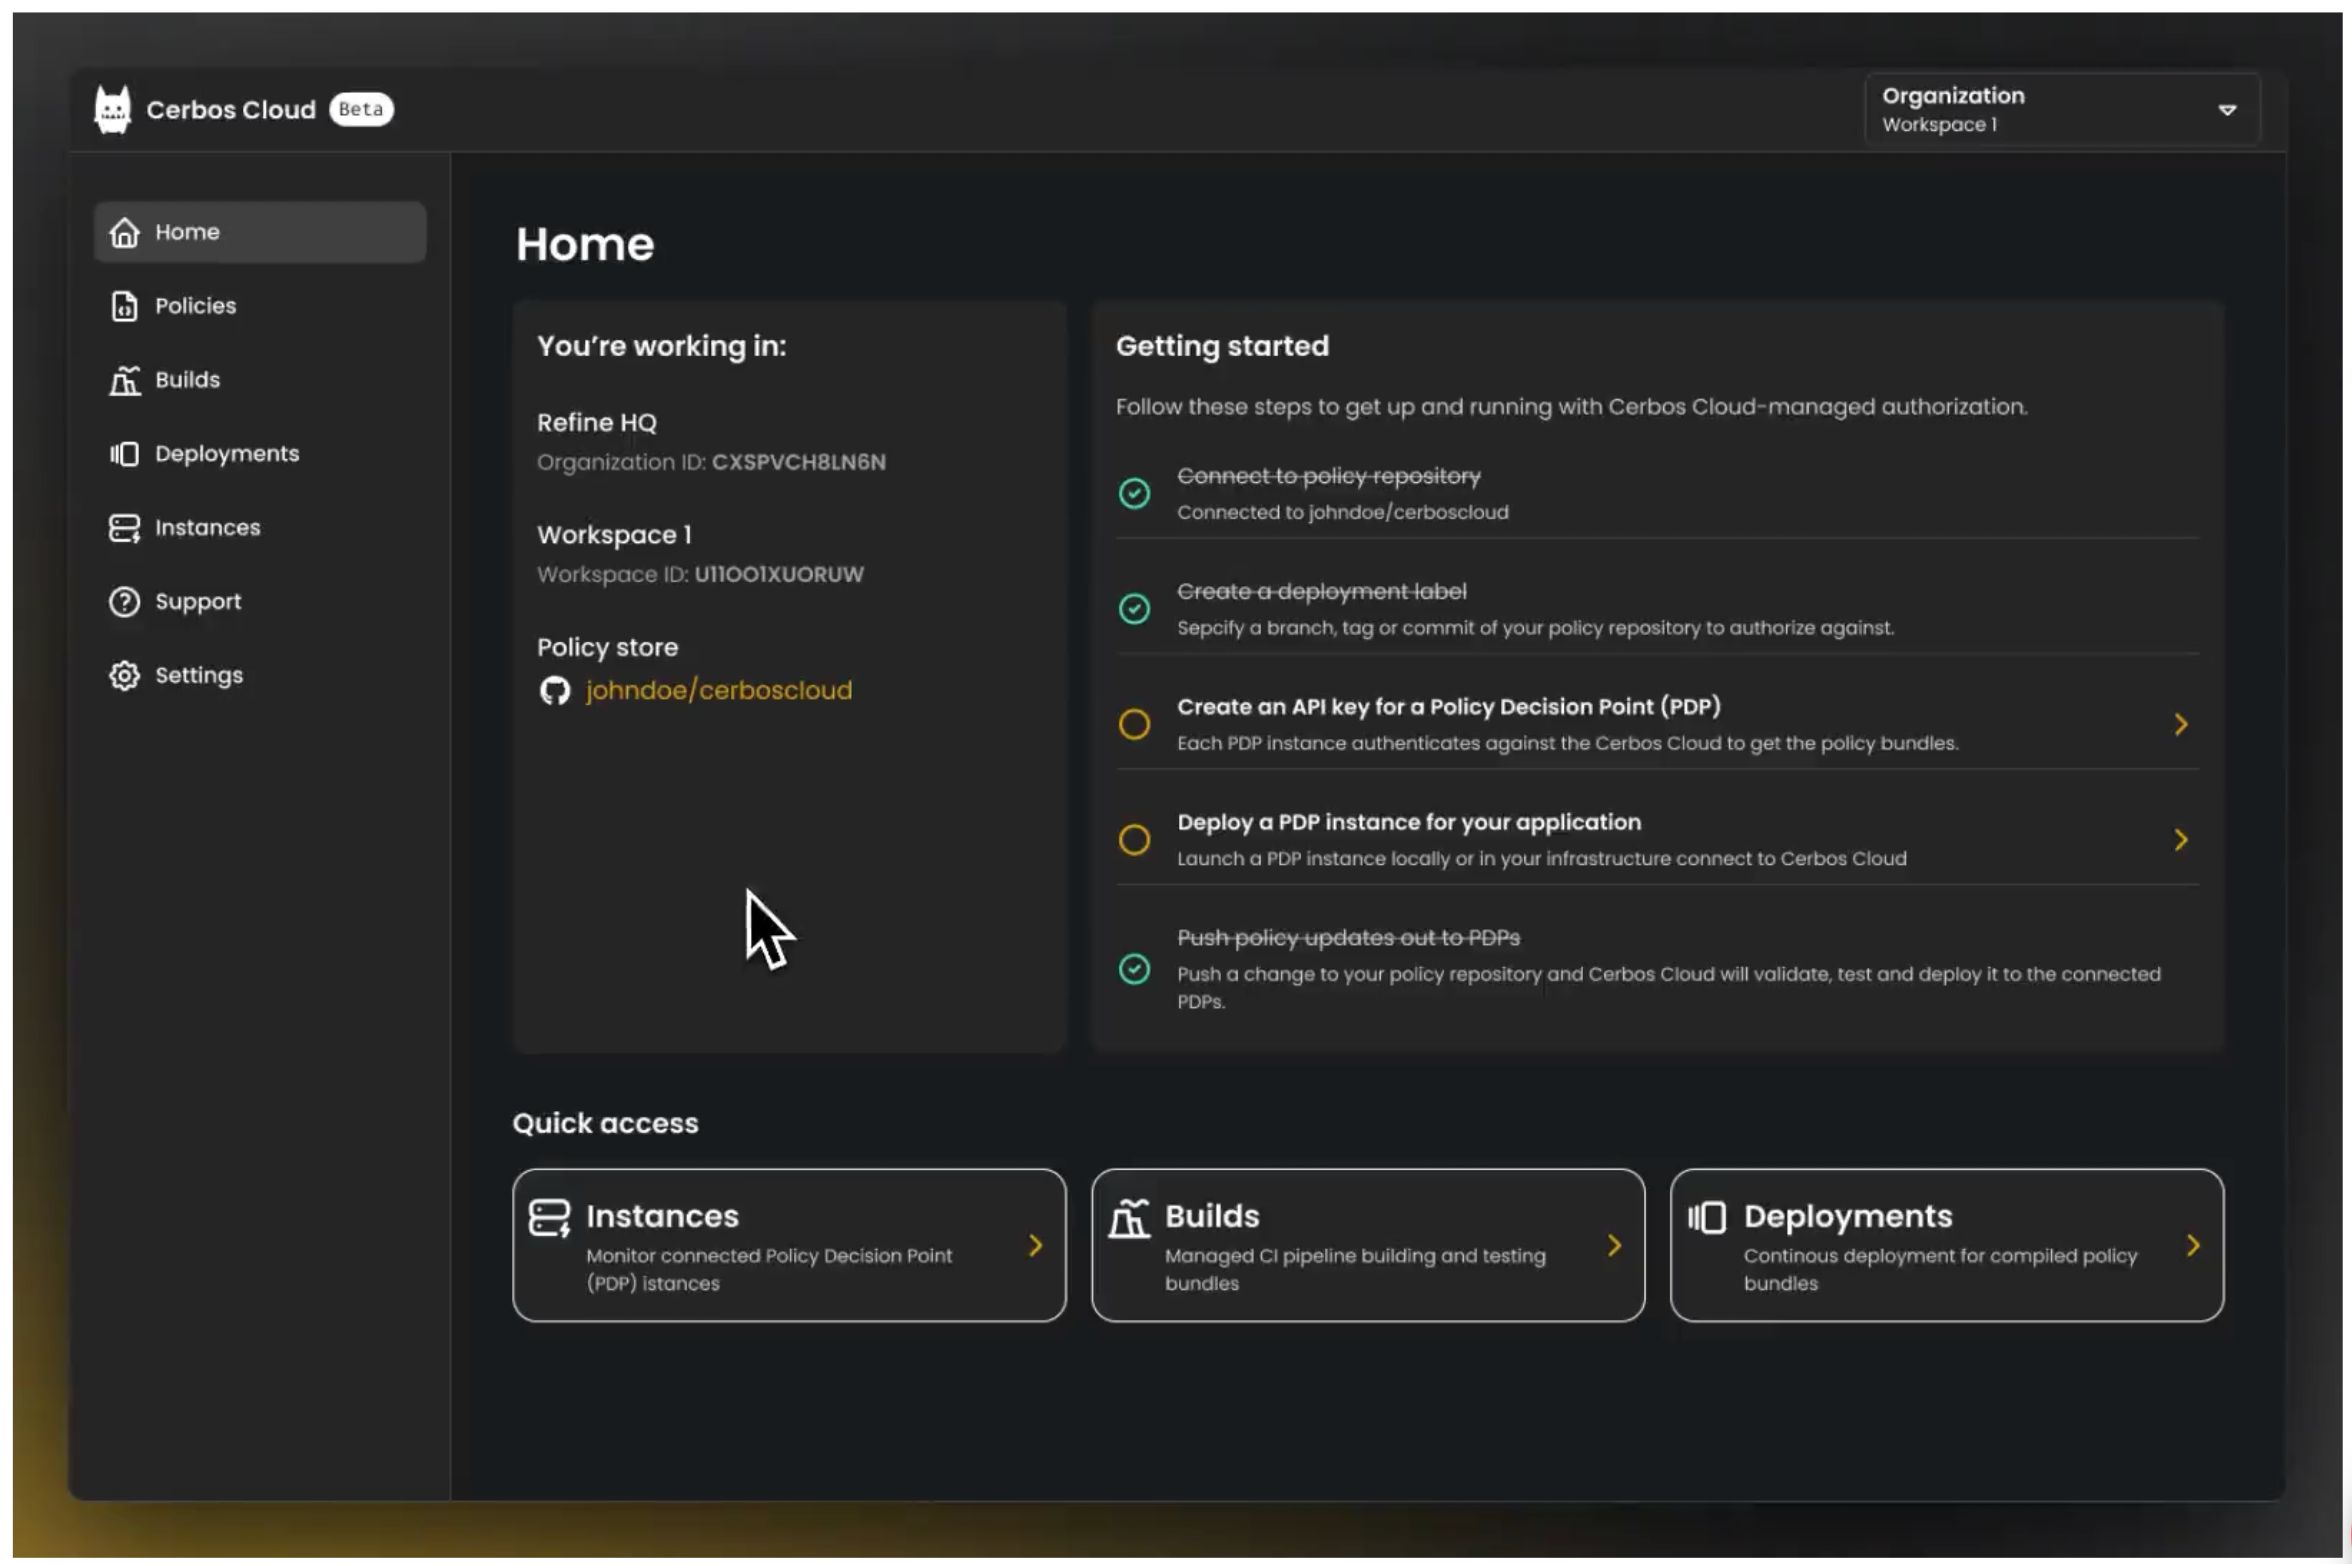Viewport: 2352px width, 1564px height.
Task: Open the Policies document icon
Action: 124,307
